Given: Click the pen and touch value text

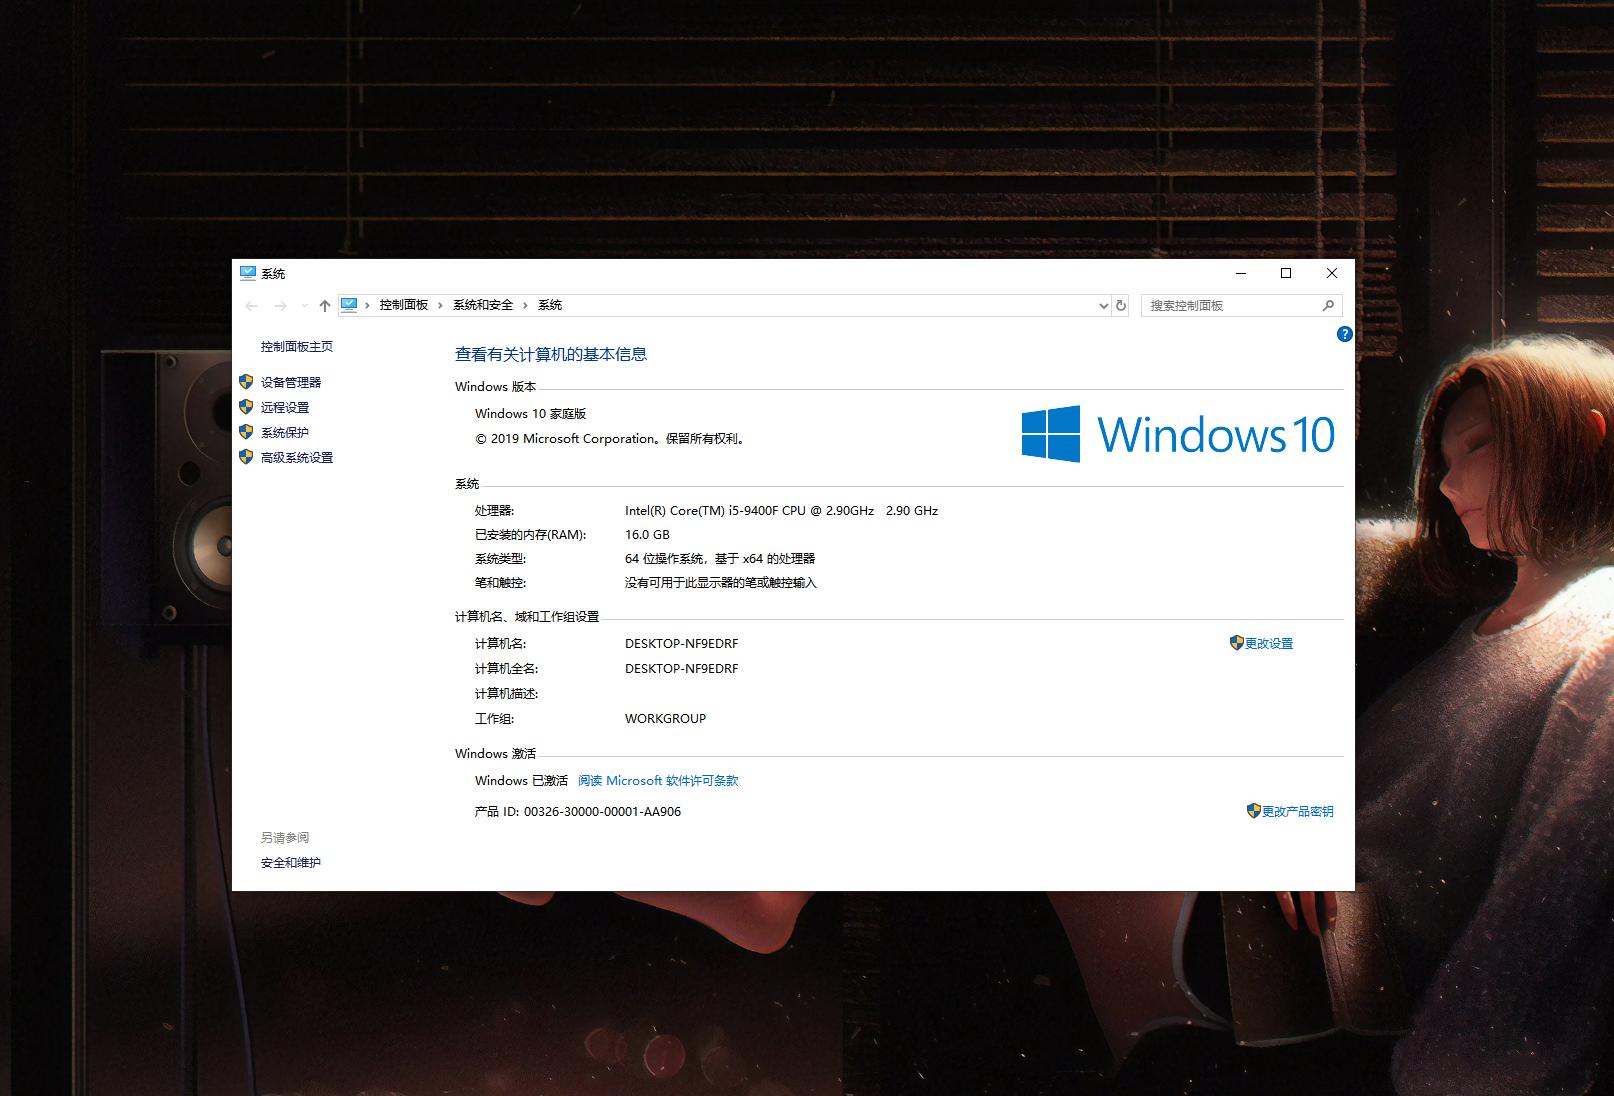Looking at the screenshot, I should pyautogui.click(x=721, y=583).
